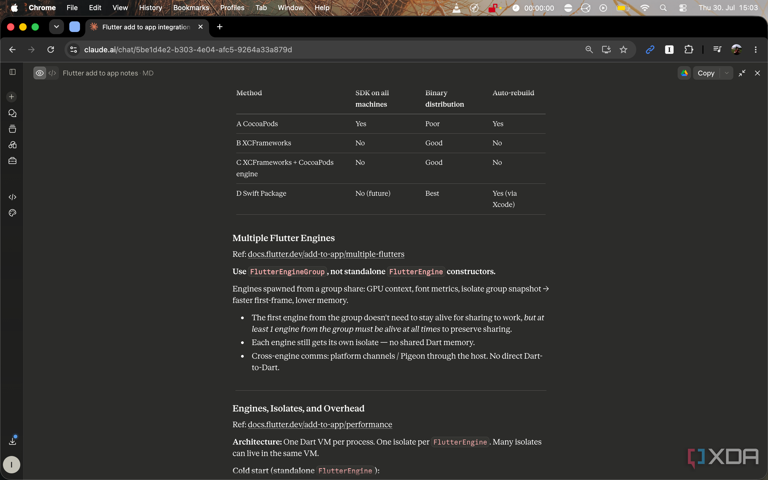Click the install app icon in address bar

[606, 49]
